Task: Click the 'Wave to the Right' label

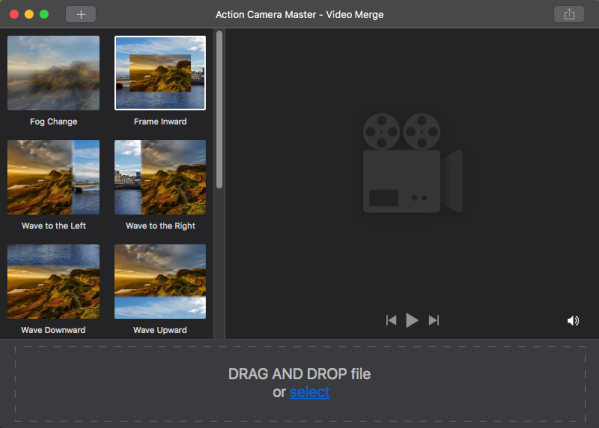Action: [160, 226]
